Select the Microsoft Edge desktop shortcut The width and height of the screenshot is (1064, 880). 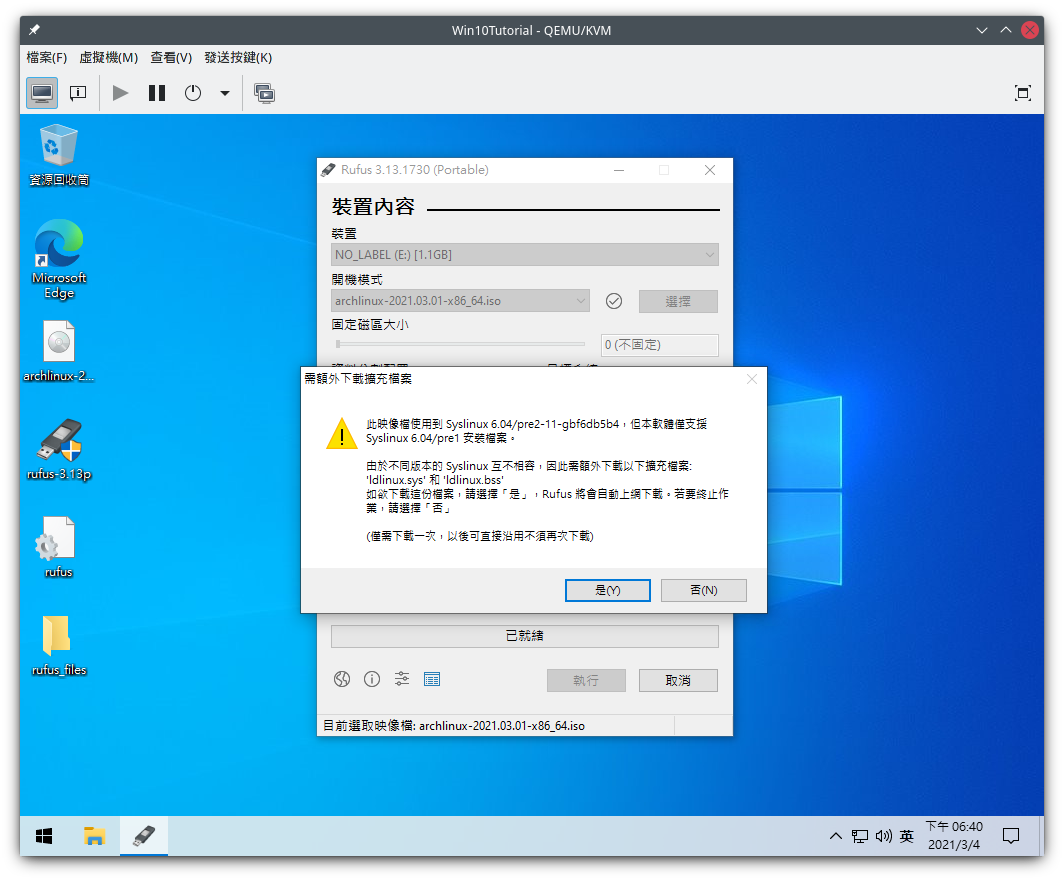coord(59,259)
